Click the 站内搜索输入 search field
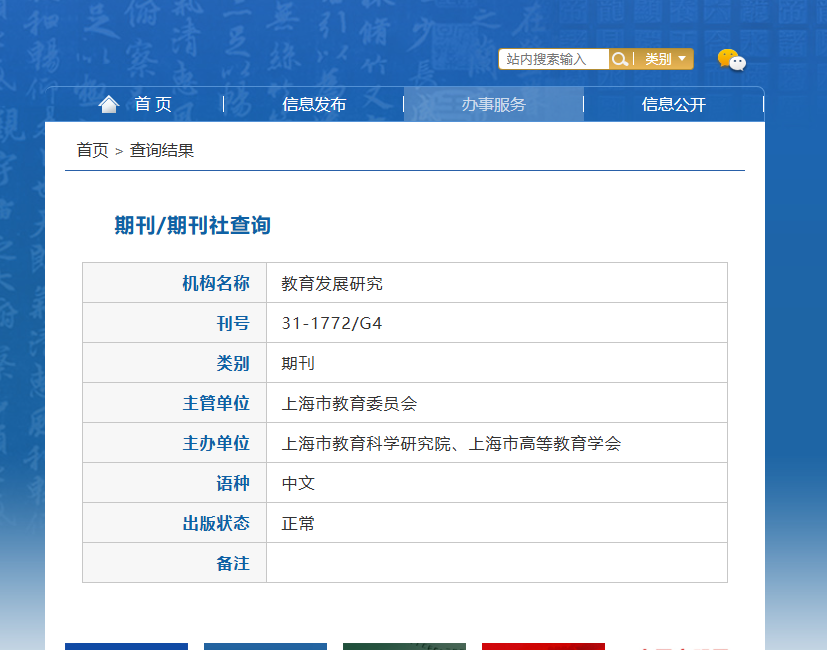Screen dimensions: 827x650 [554, 59]
